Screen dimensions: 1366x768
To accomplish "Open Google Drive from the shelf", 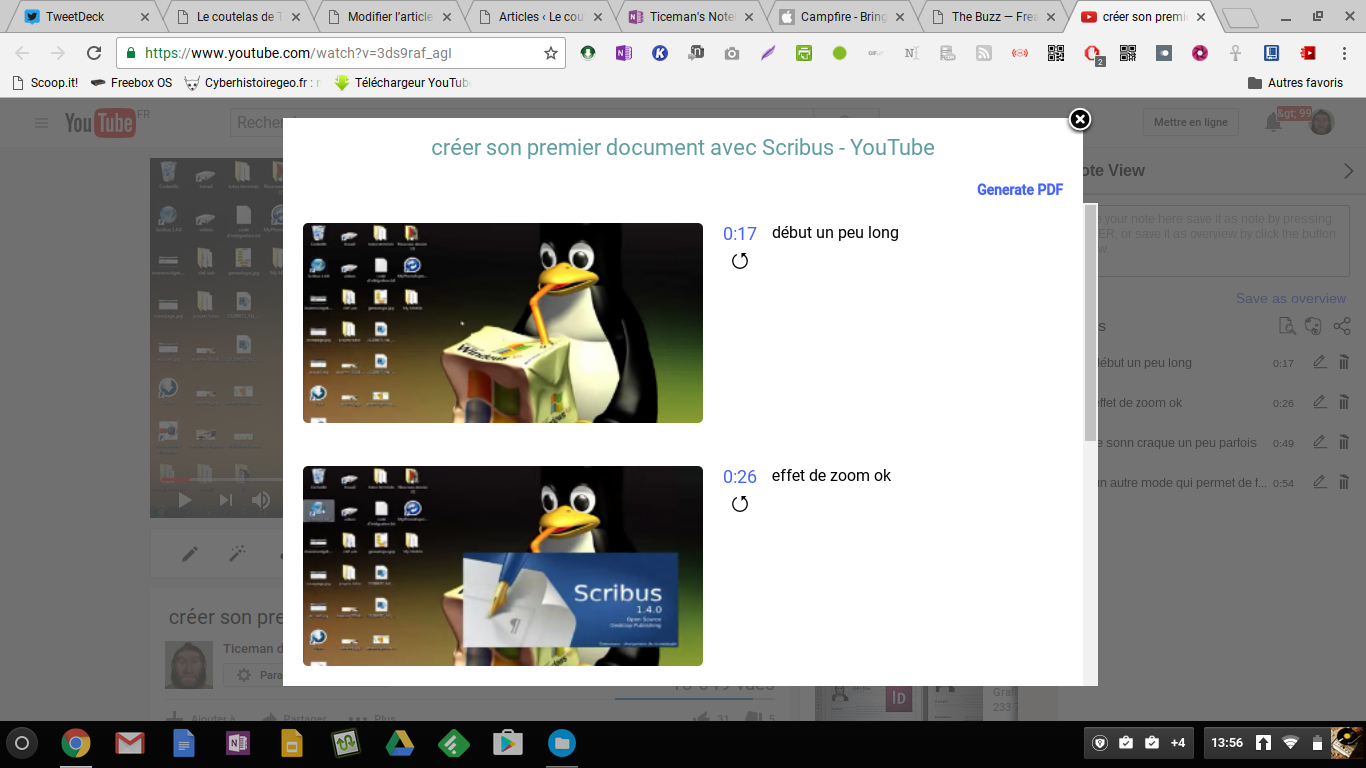I will (400, 743).
